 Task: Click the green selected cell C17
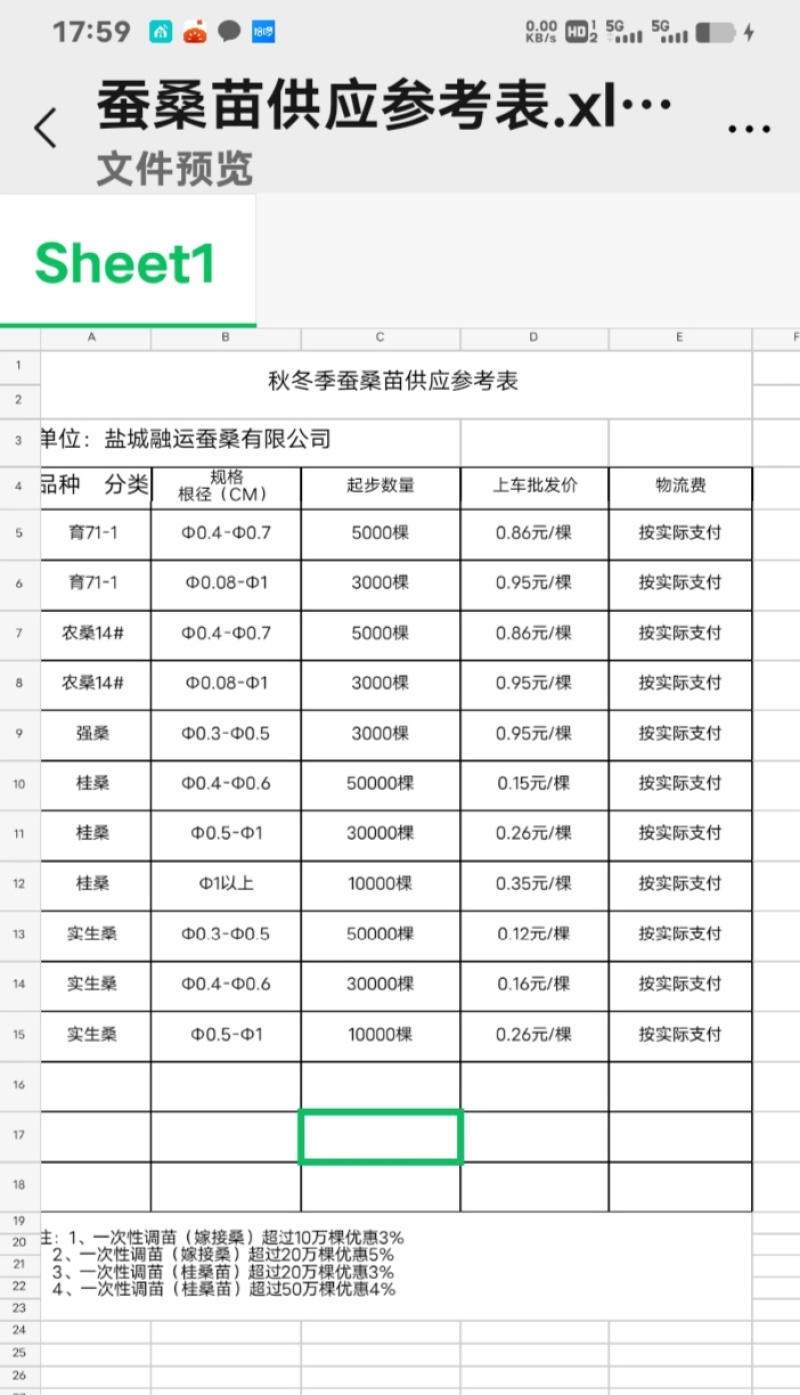(380, 1137)
